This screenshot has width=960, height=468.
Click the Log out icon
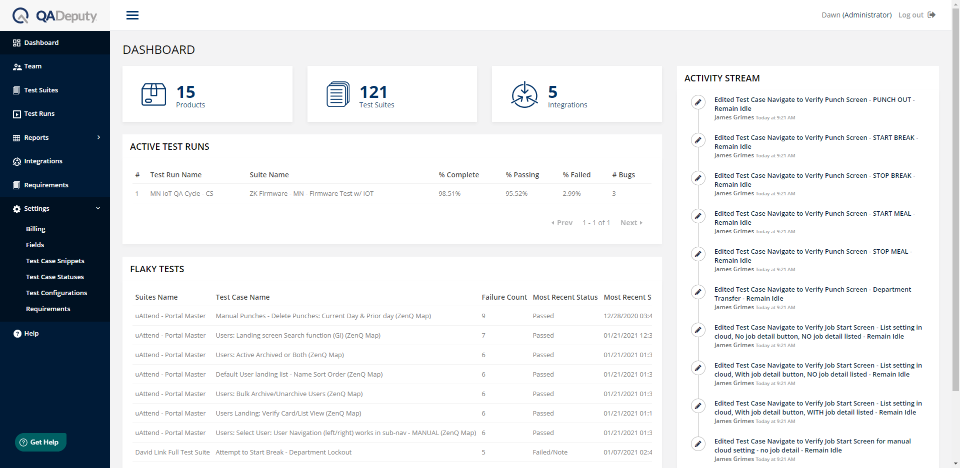coord(932,15)
